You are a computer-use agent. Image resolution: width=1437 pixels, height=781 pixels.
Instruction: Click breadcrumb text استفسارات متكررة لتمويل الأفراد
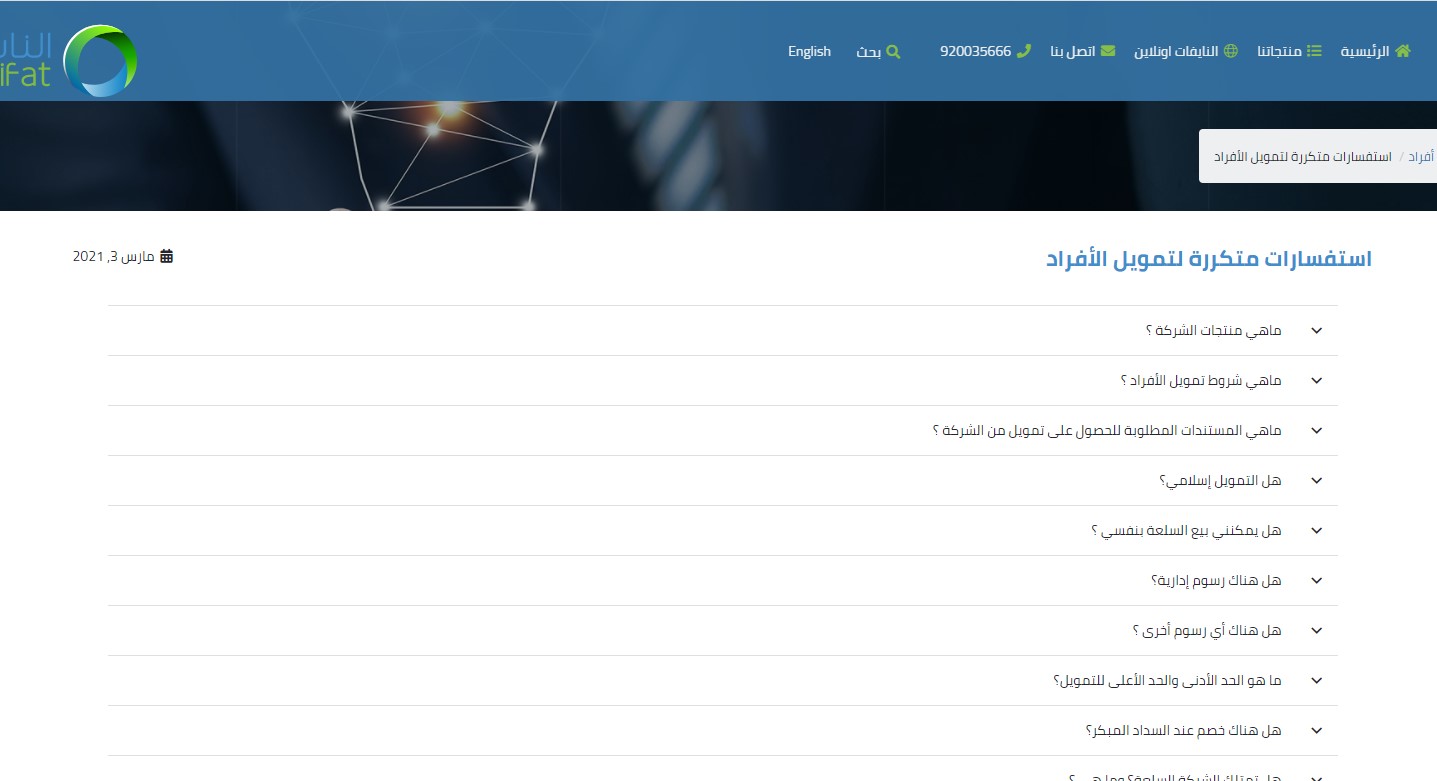tap(1303, 158)
